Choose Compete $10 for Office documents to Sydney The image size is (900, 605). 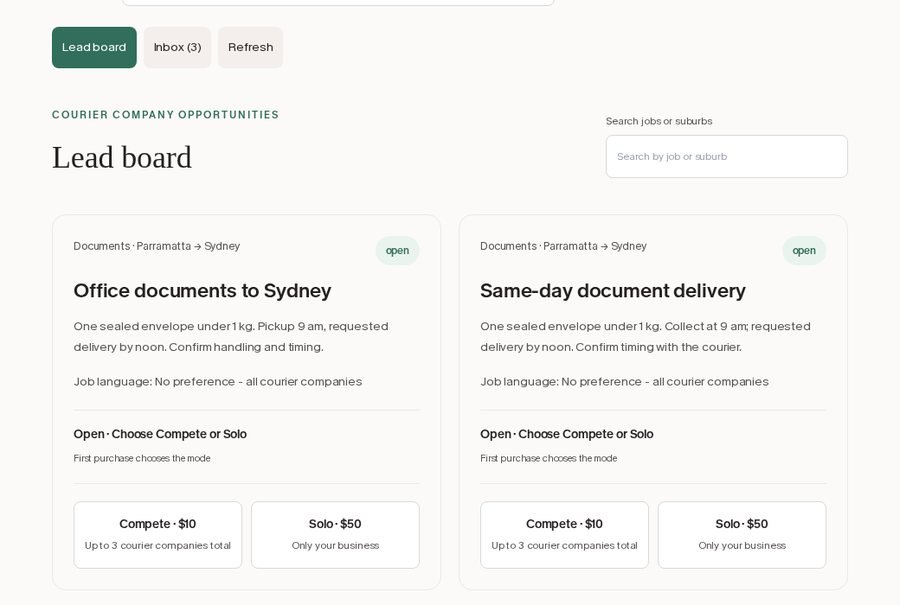tap(158, 535)
